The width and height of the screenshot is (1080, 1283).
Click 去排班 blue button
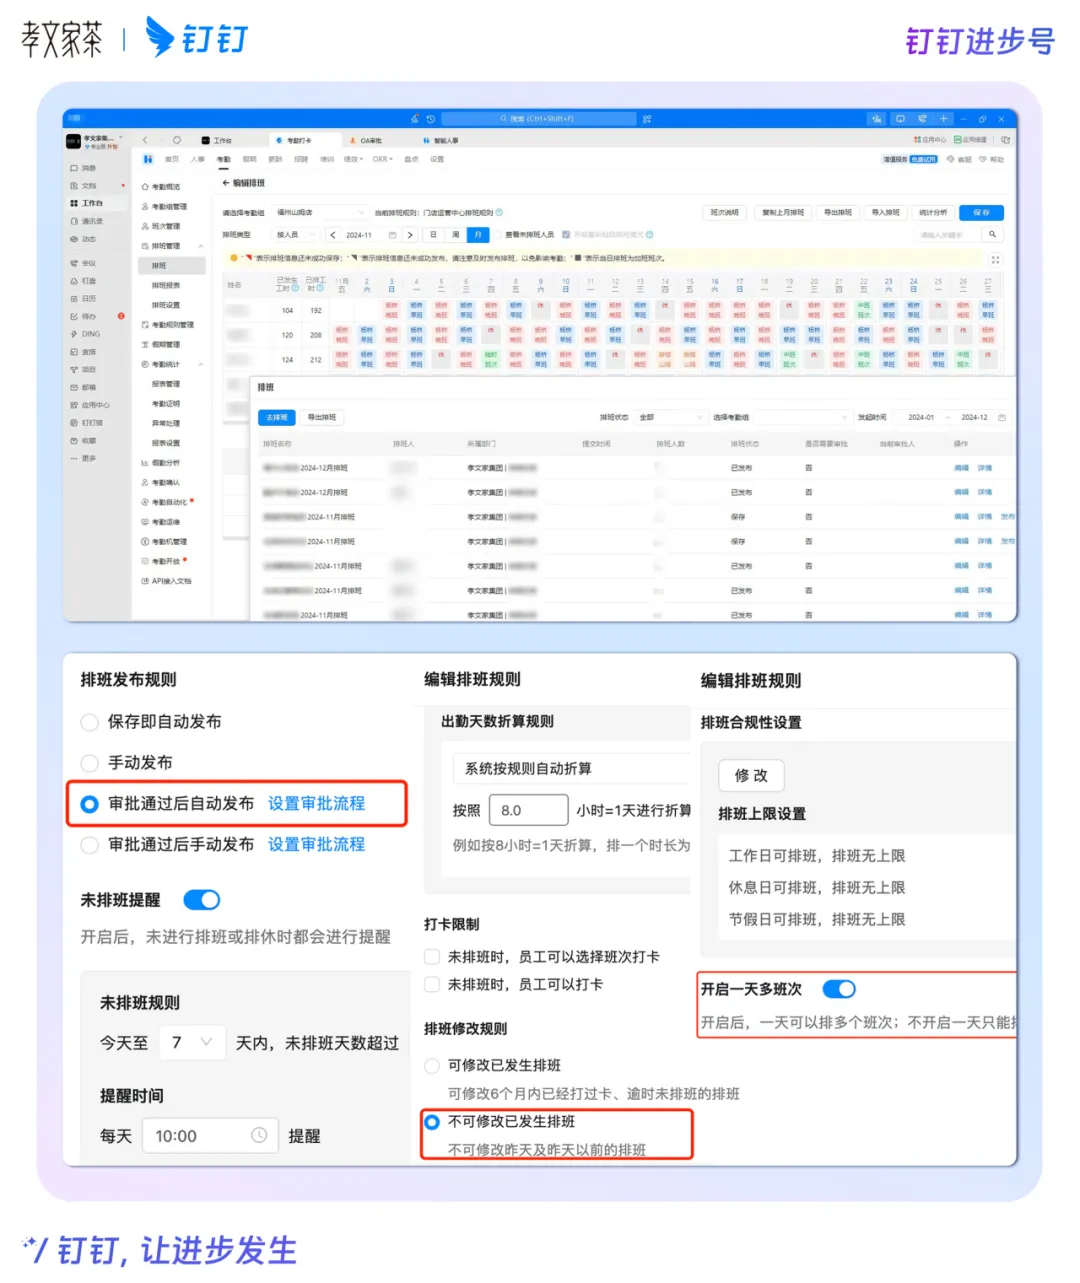tap(277, 417)
